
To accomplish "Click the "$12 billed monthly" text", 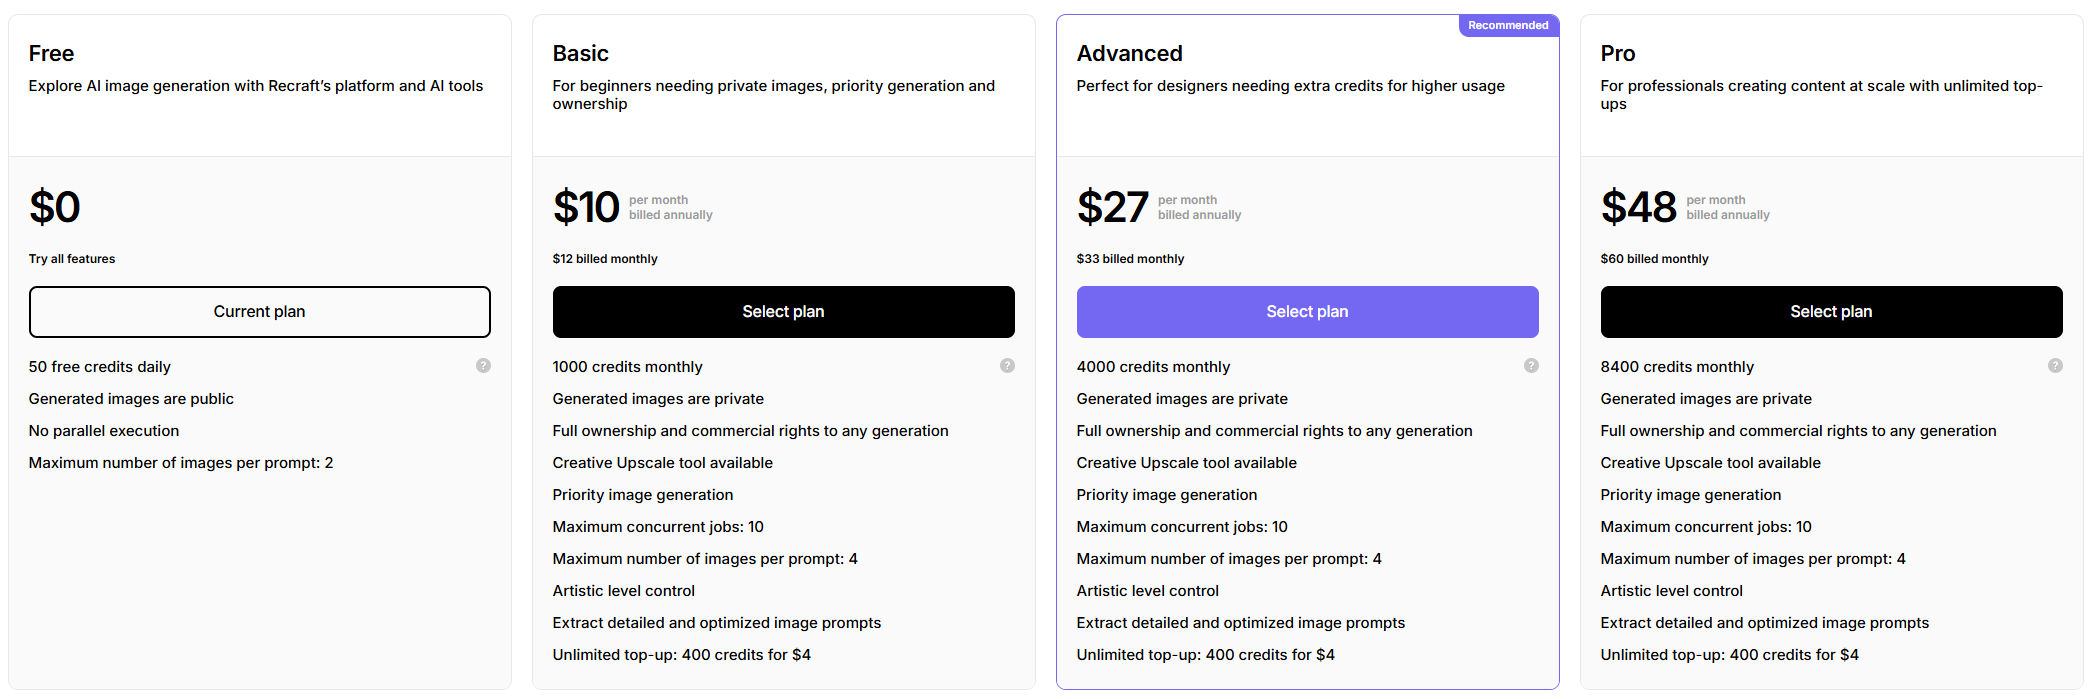I will (x=605, y=259).
